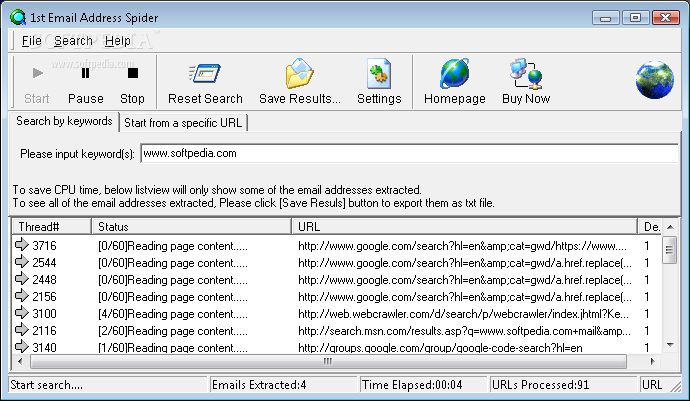Click the list scroll up arrow
690x401 pixels.
pos(670,227)
